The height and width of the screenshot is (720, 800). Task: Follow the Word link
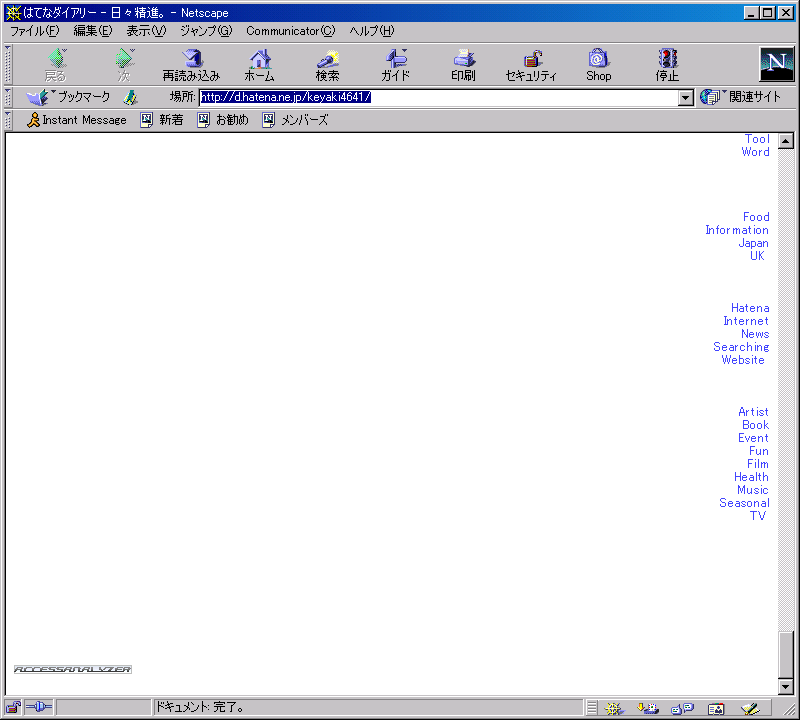pyautogui.click(x=756, y=152)
